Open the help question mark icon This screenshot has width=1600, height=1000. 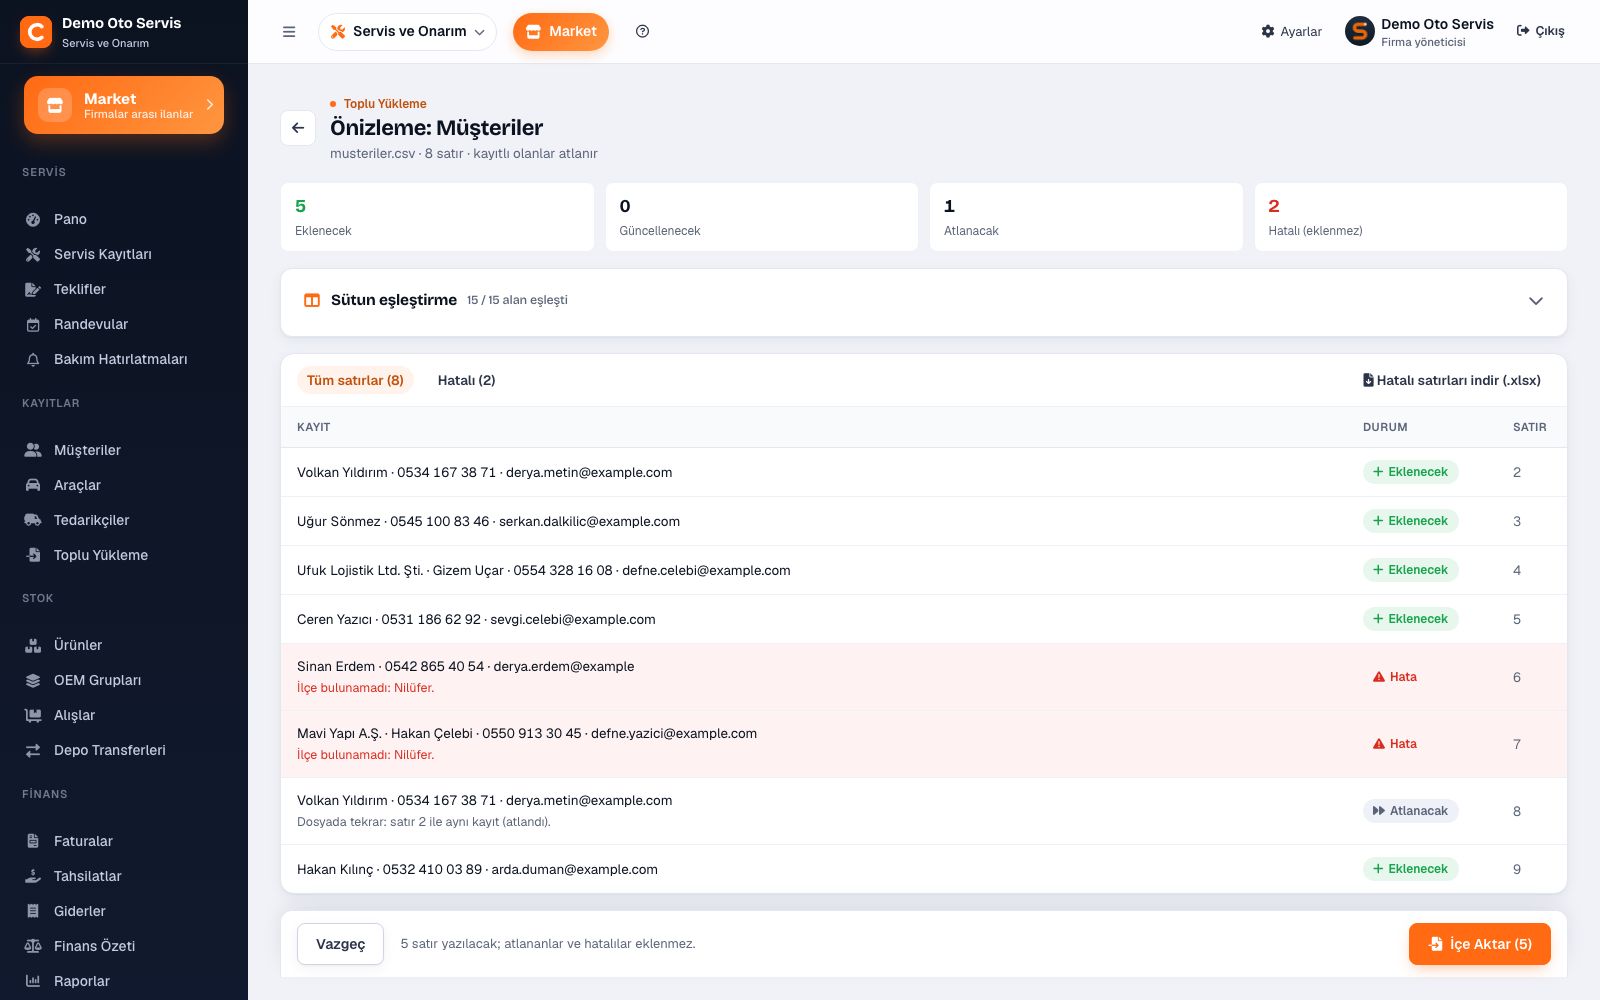click(643, 32)
